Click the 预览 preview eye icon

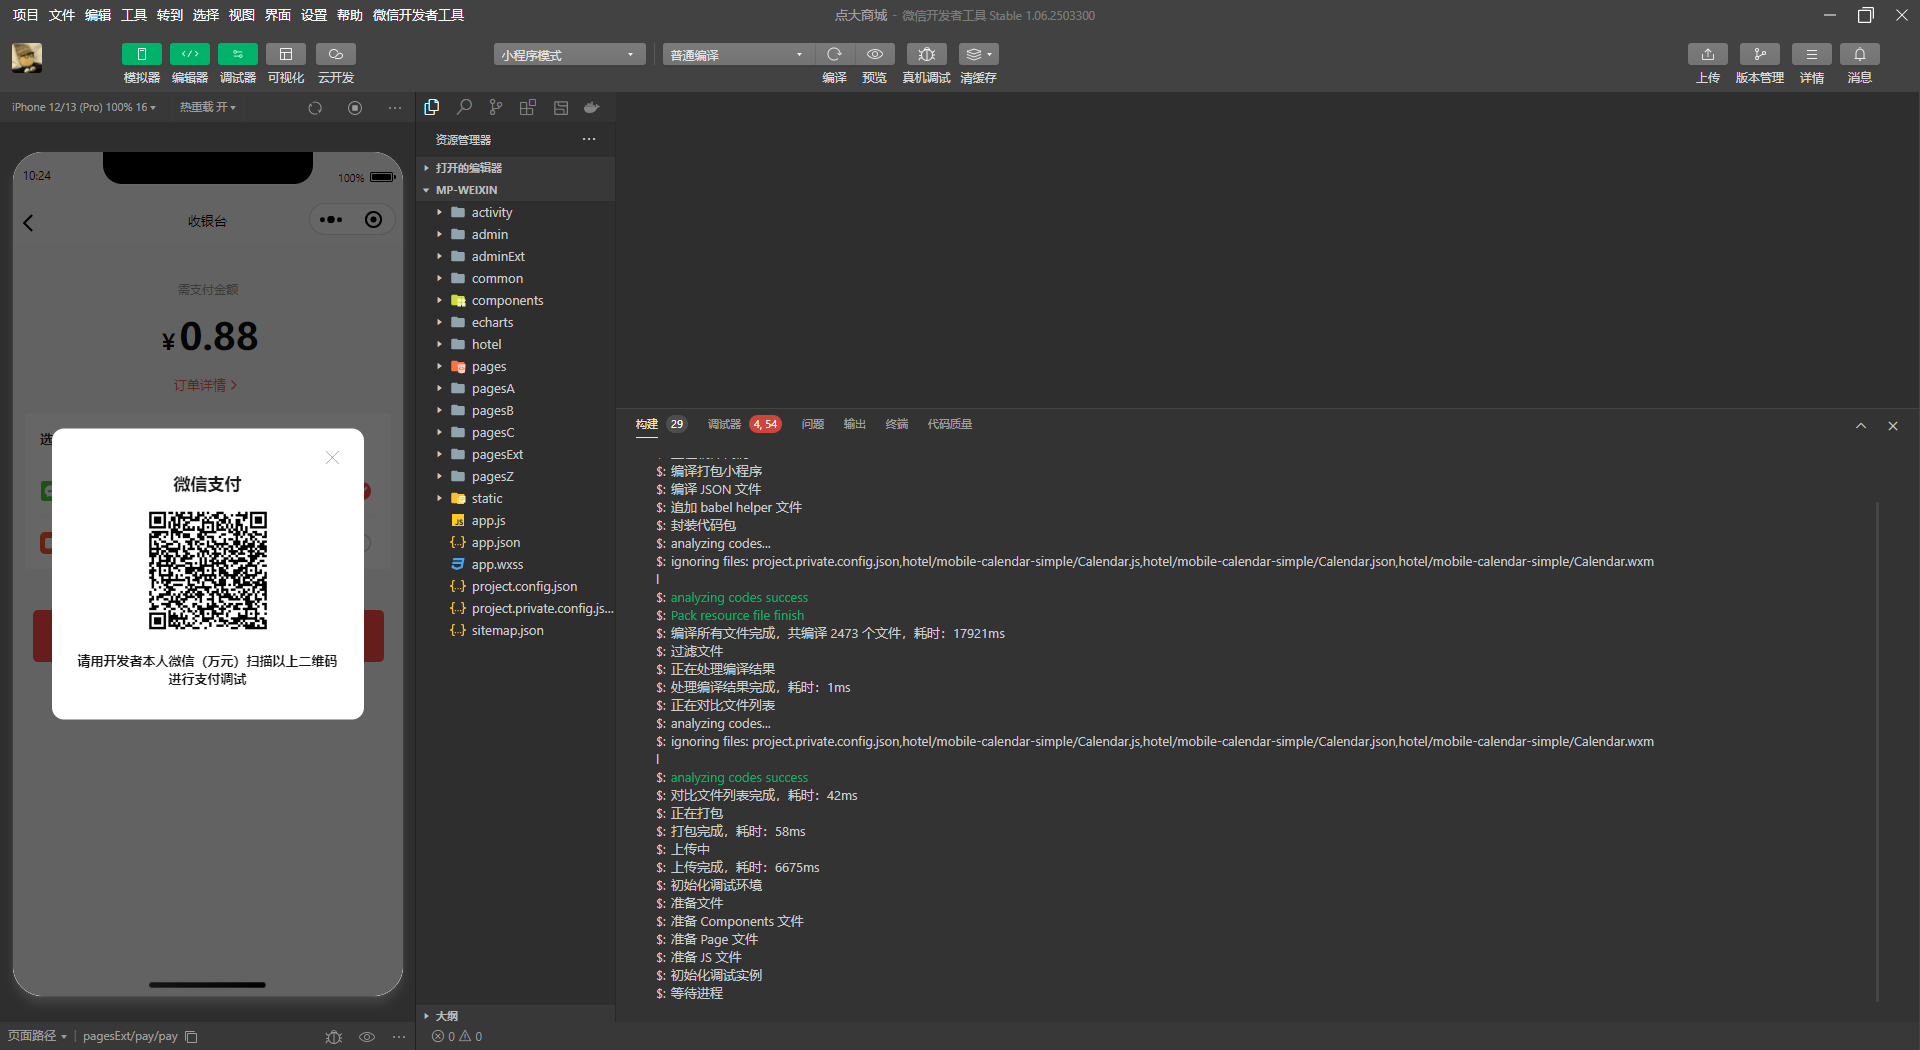875,54
